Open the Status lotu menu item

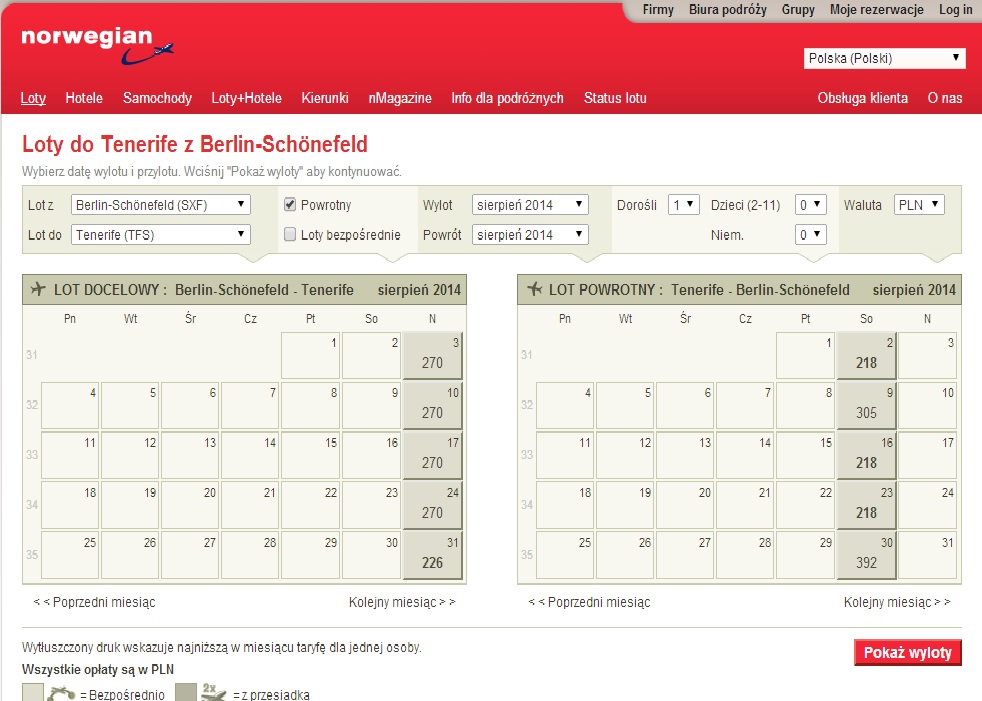[x=615, y=98]
